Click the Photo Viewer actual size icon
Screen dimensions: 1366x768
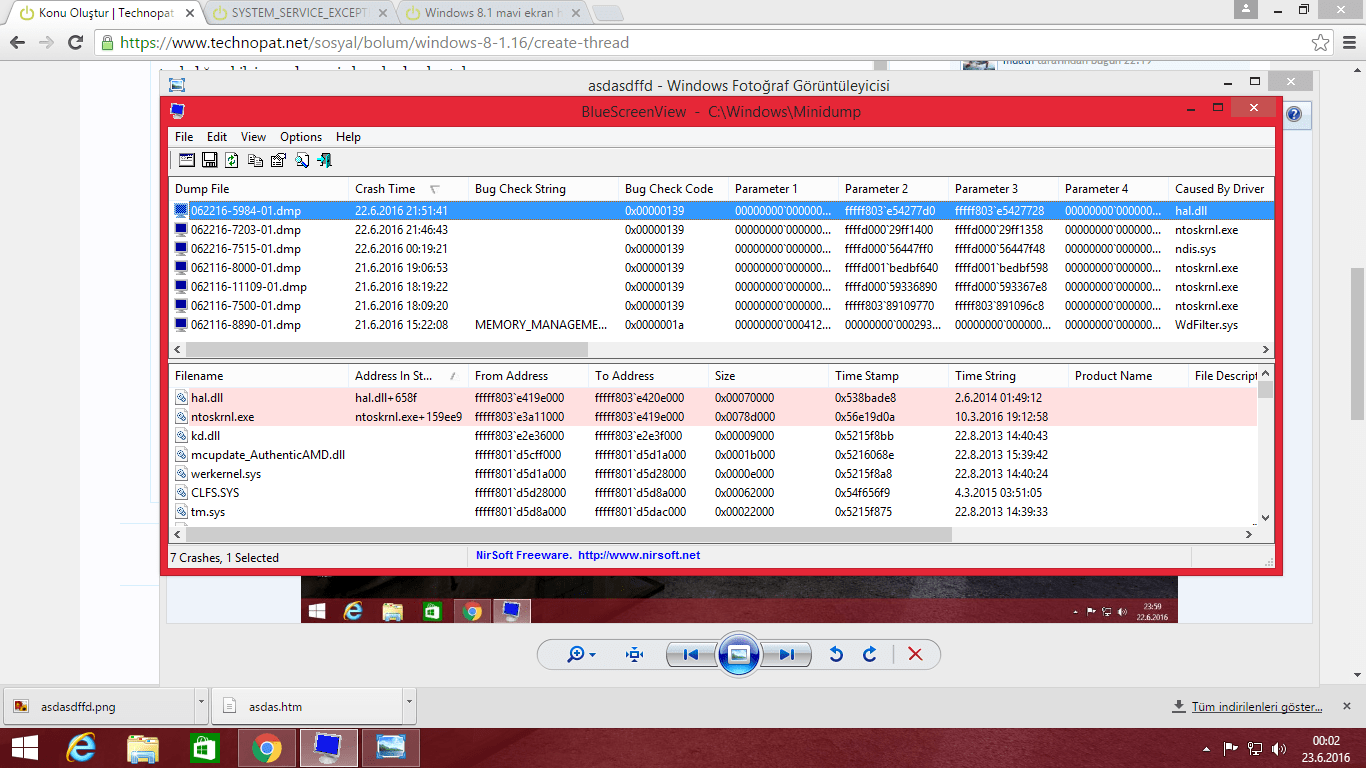[x=635, y=654]
